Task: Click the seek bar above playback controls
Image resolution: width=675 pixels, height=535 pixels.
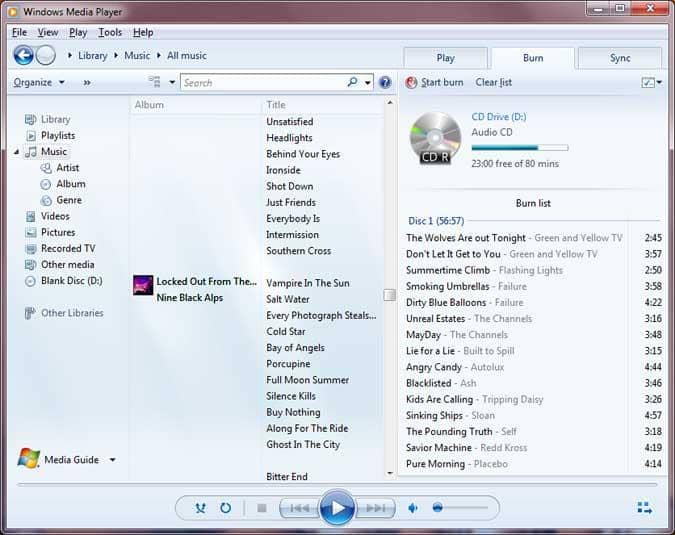Action: pyautogui.click(x=337, y=485)
